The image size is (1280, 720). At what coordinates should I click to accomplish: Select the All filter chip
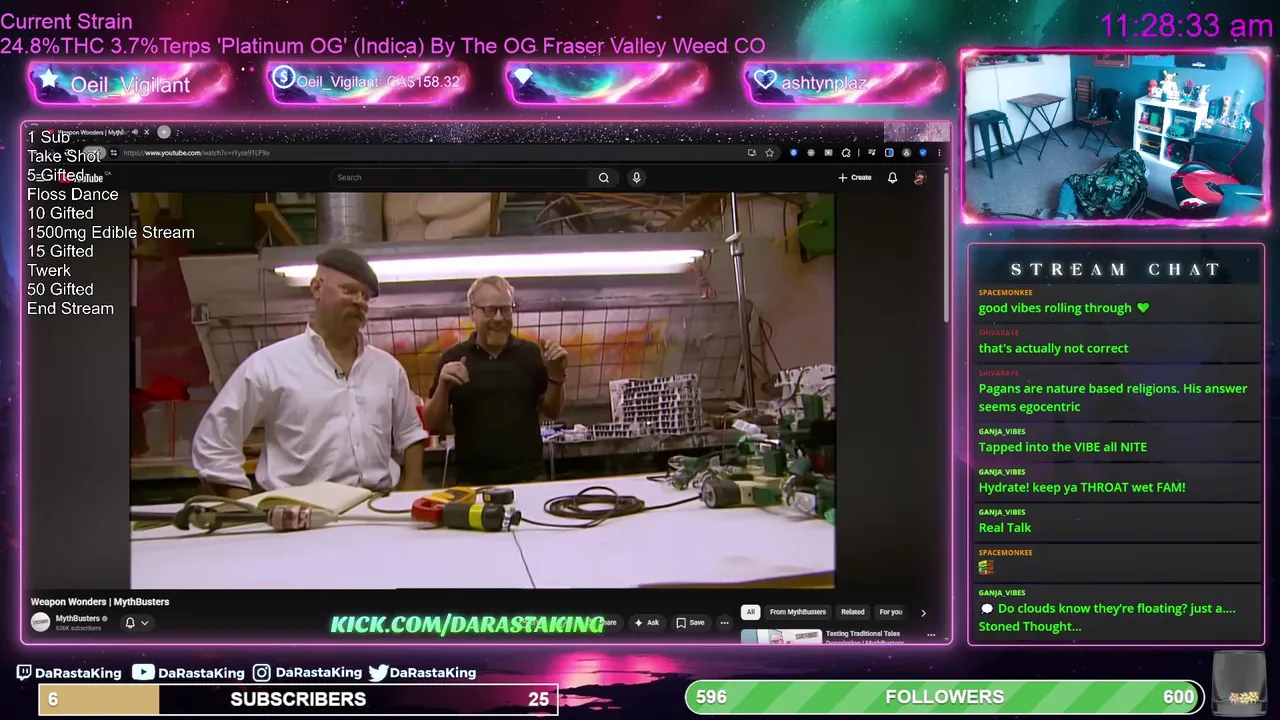click(750, 612)
